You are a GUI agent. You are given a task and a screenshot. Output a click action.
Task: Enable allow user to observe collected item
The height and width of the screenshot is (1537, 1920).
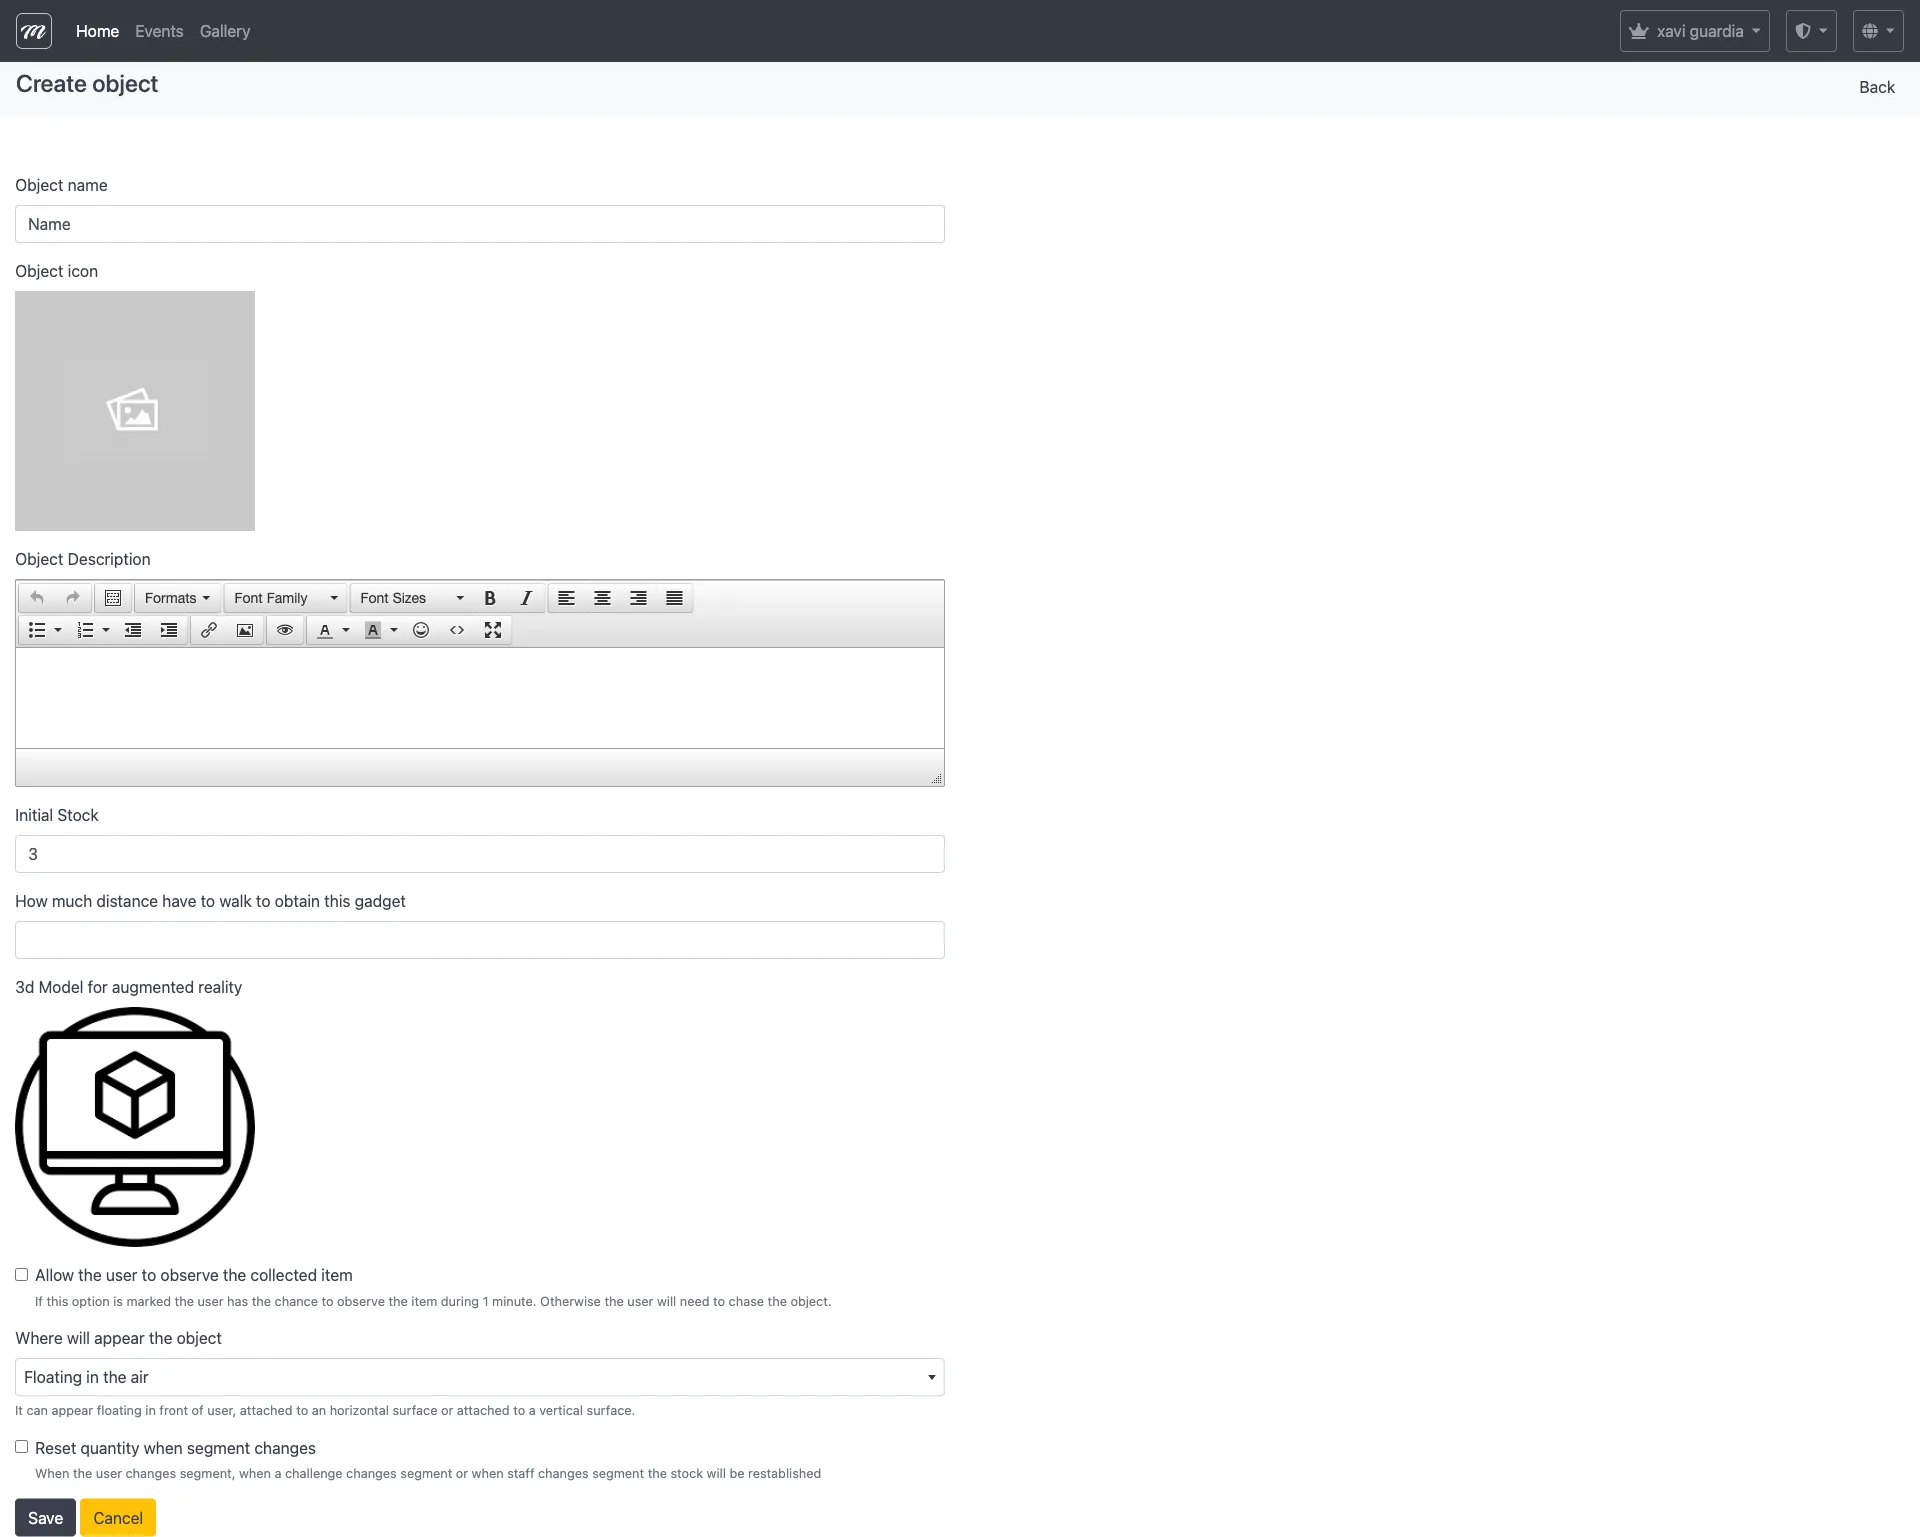pos(21,1274)
